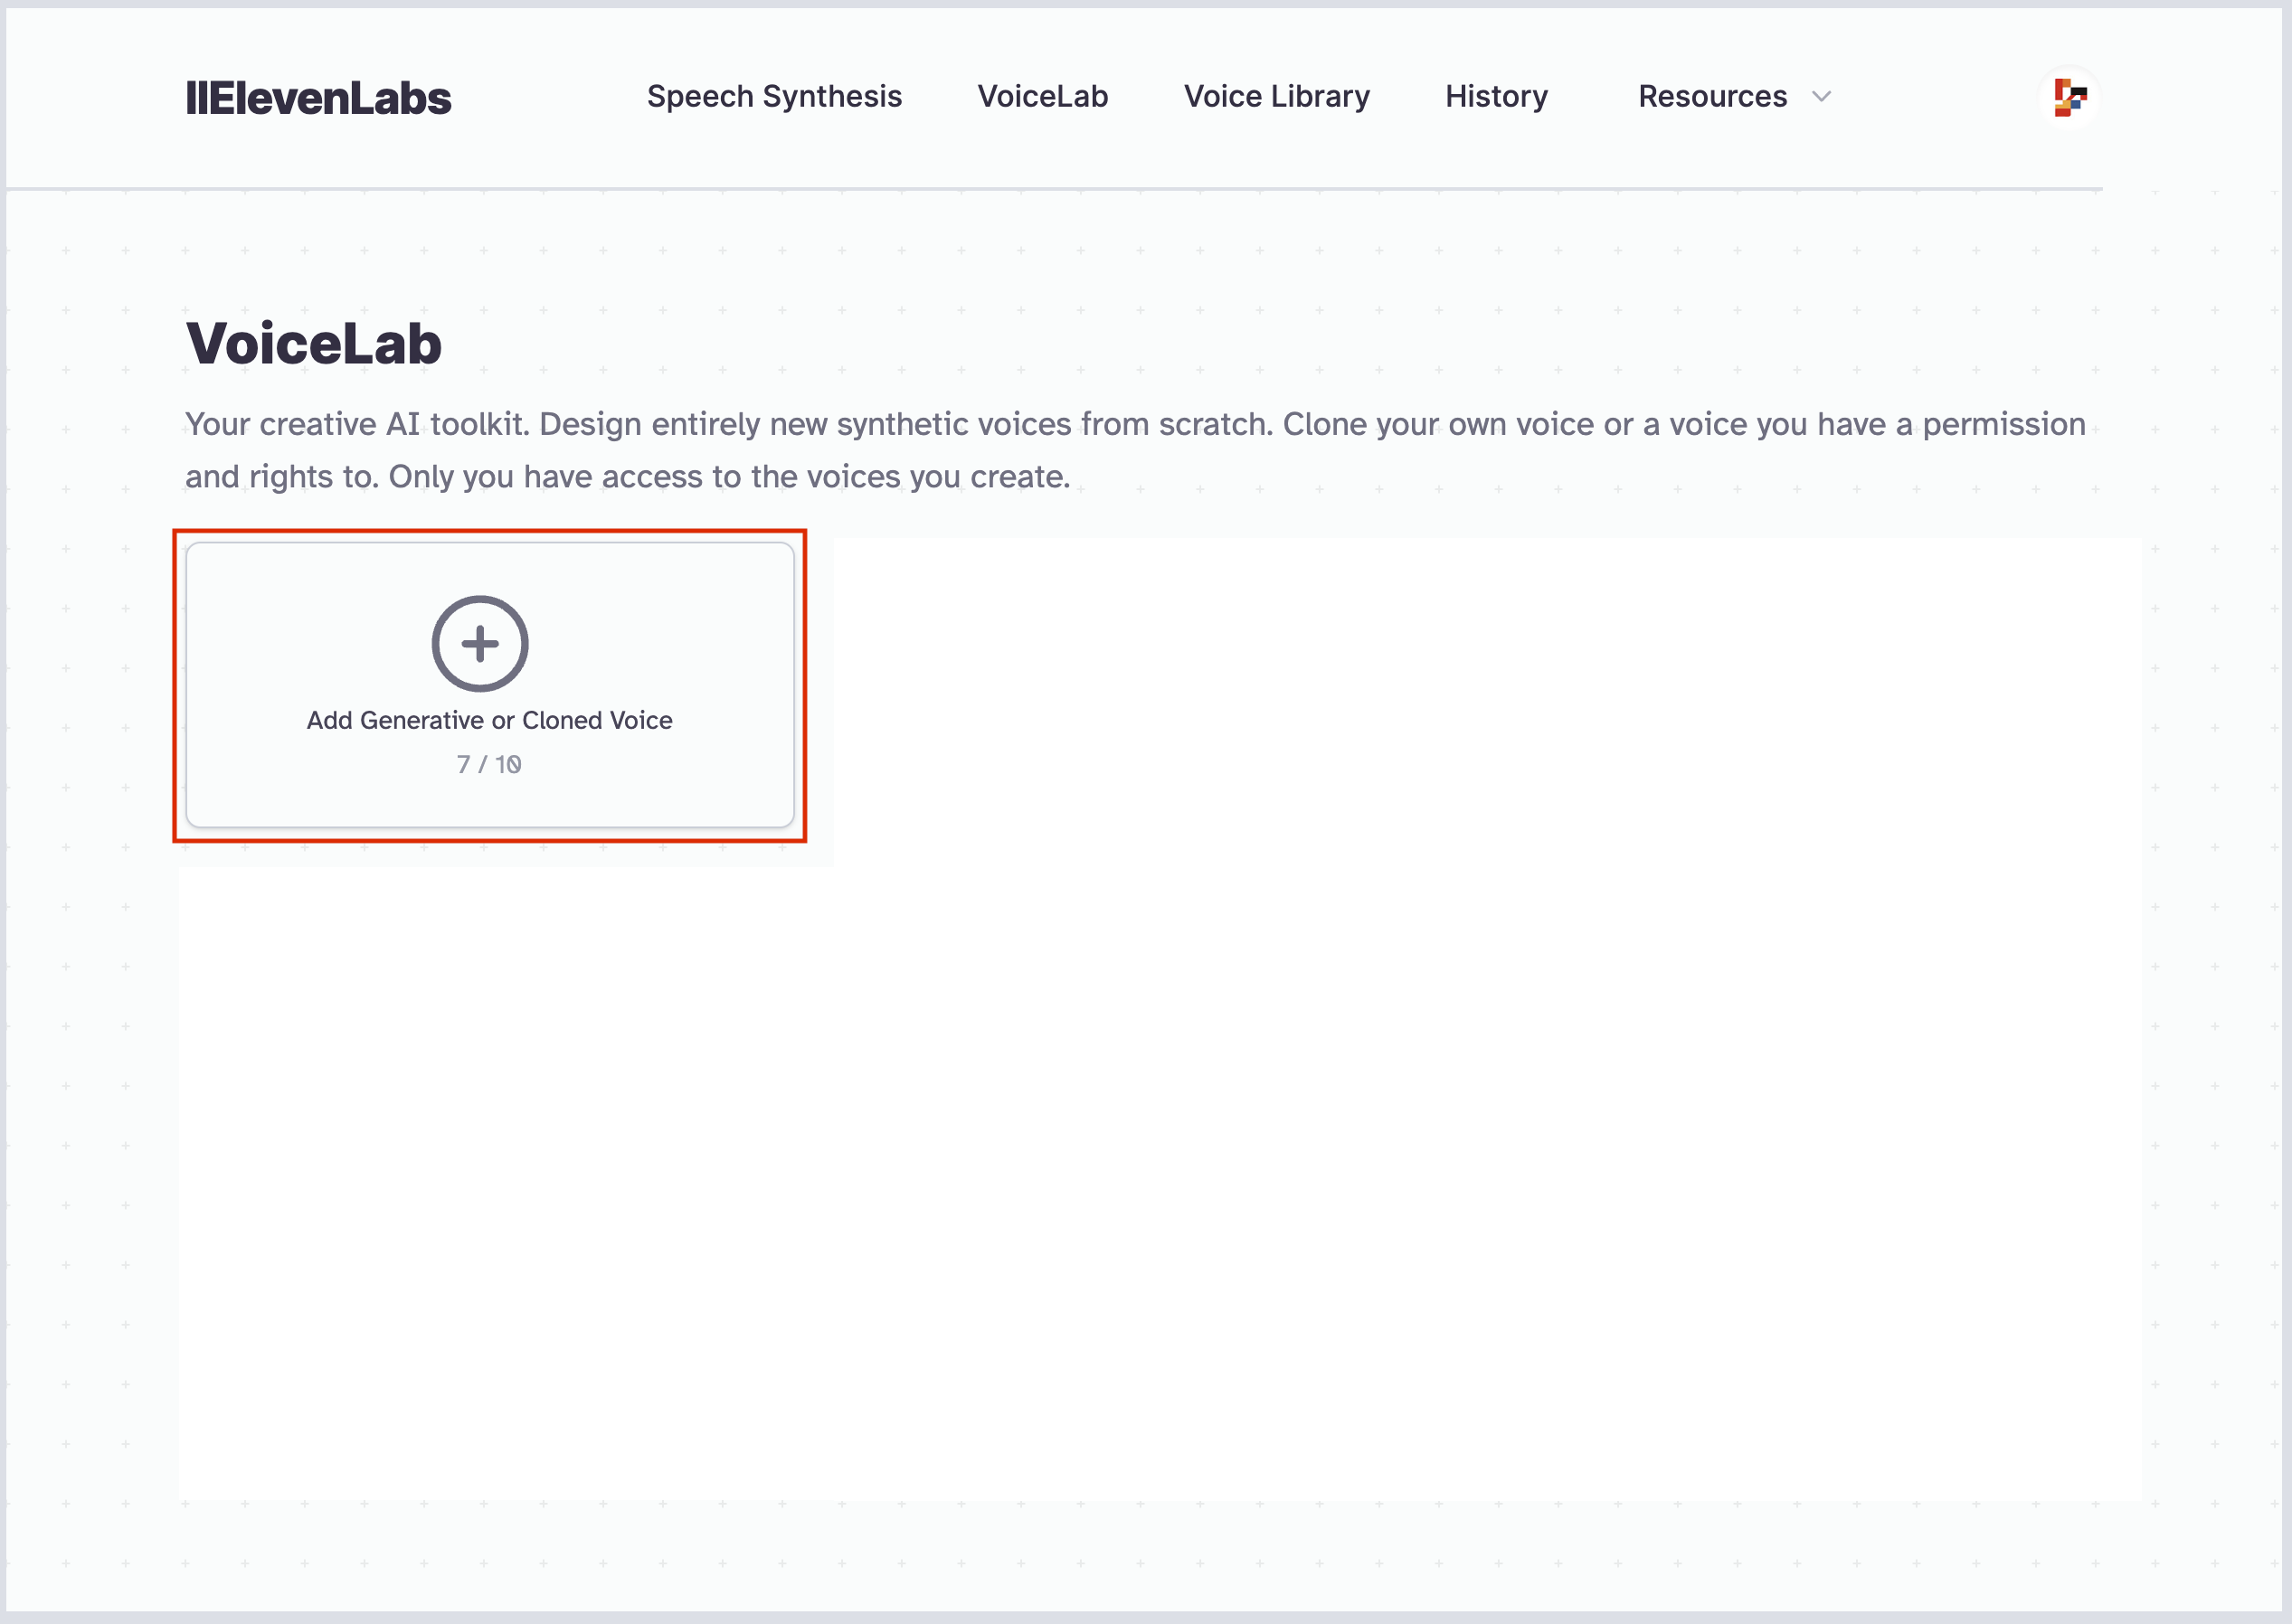Go to the VoiceLab tab

[x=1042, y=96]
